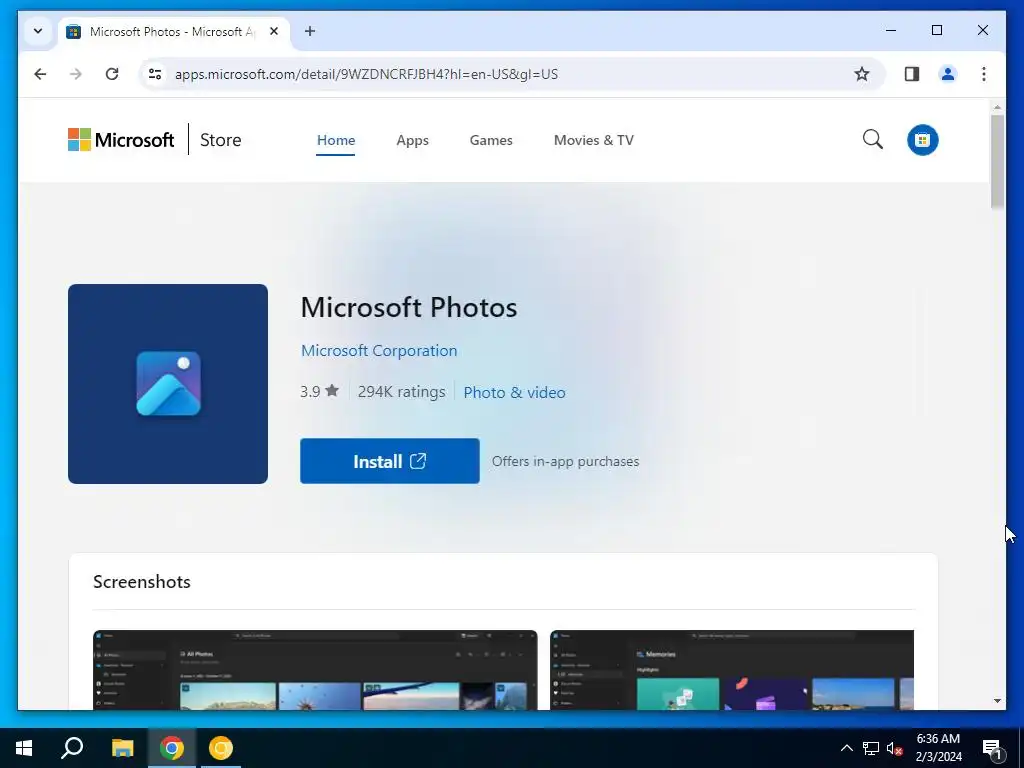View site information icon in address bar
Screen dimensions: 1024x768
click(155, 74)
